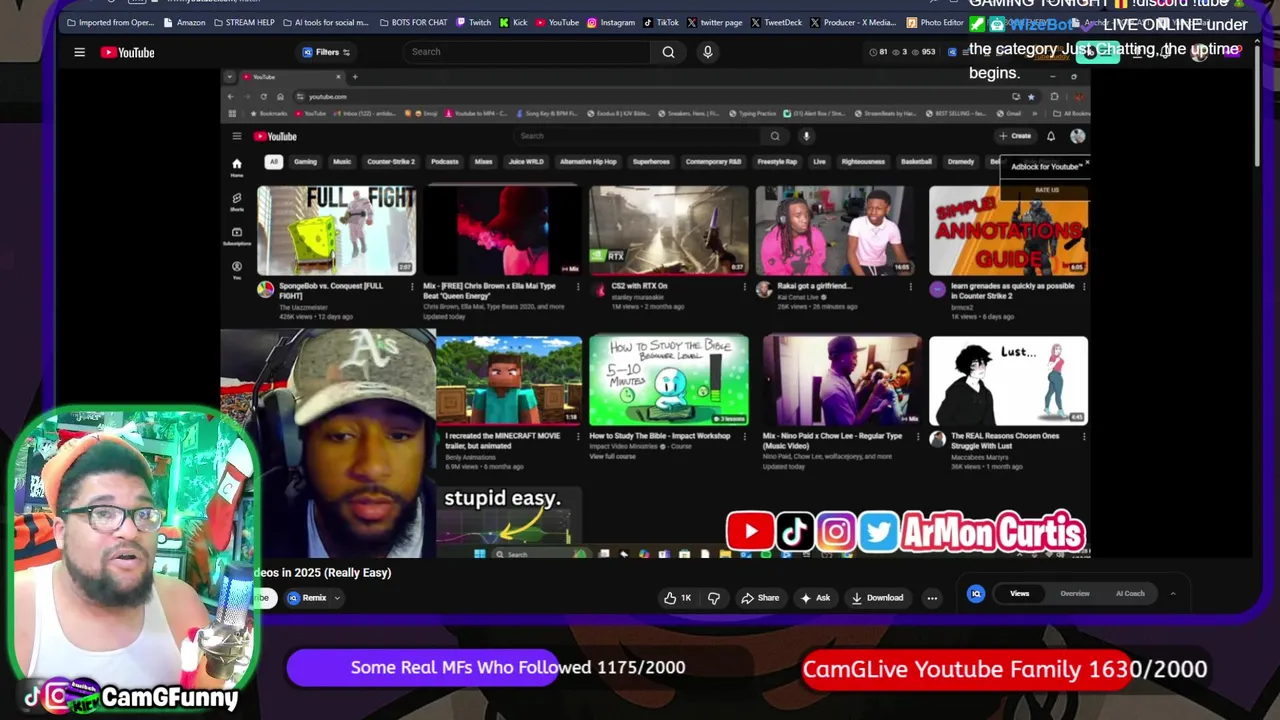The height and width of the screenshot is (720, 1280).
Task: Click the Create button in the inner YouTube header
Action: [1015, 136]
